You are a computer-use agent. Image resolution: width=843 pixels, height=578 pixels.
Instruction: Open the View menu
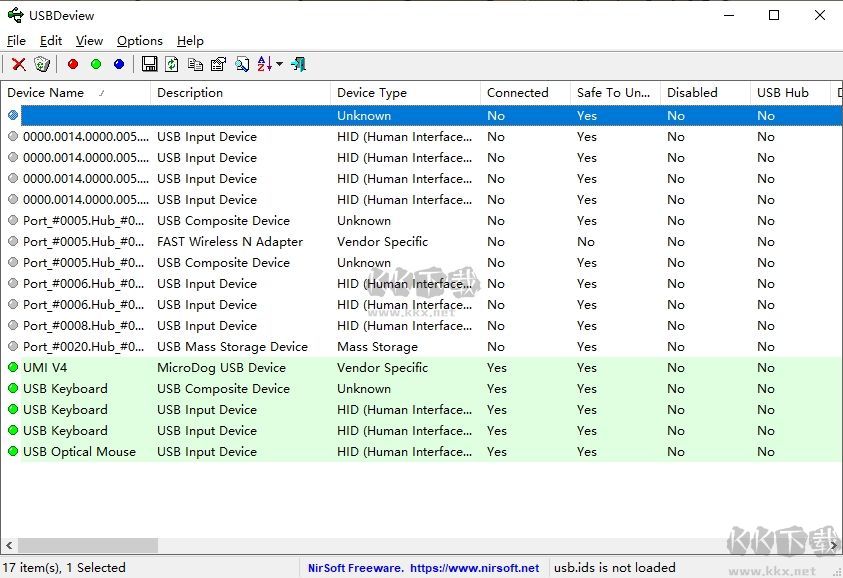coord(89,41)
